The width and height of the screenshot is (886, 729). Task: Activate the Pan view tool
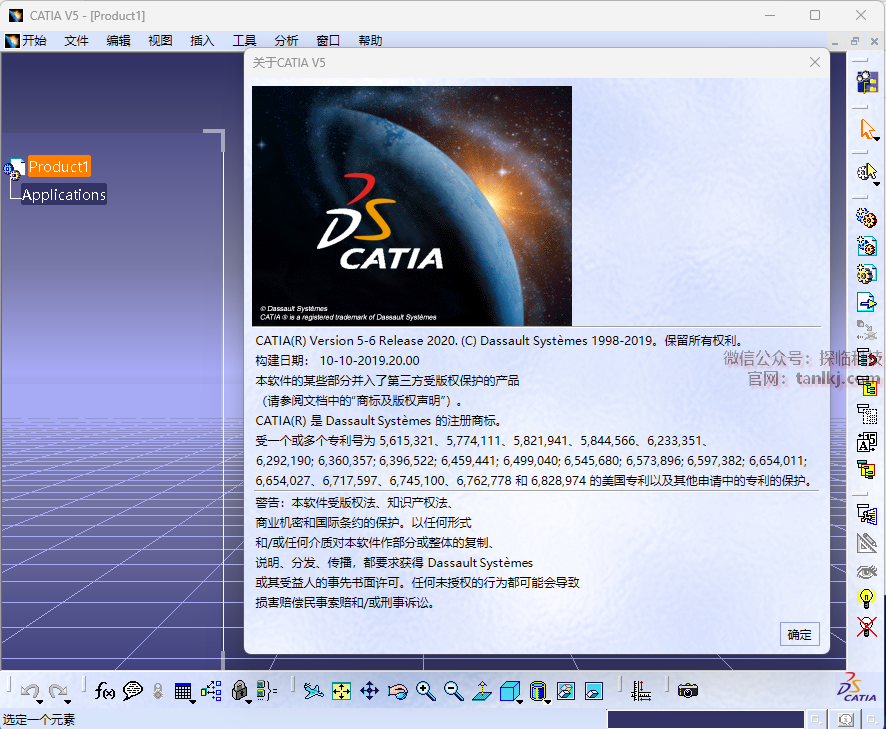(x=369, y=690)
